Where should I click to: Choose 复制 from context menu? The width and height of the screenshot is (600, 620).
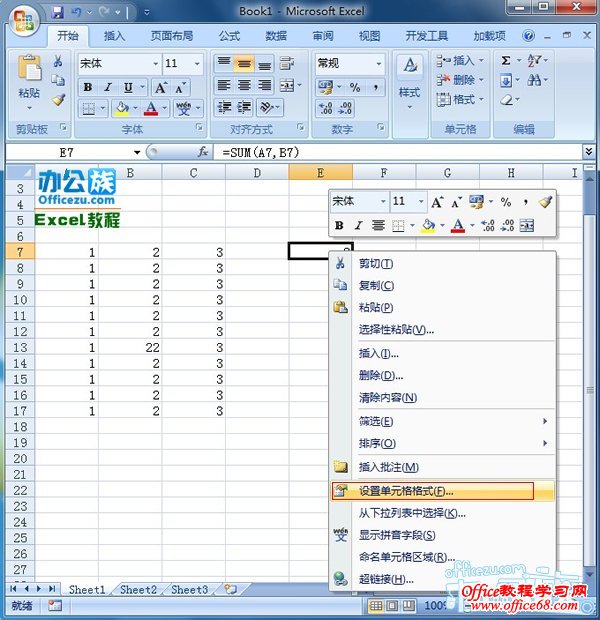tap(442, 285)
